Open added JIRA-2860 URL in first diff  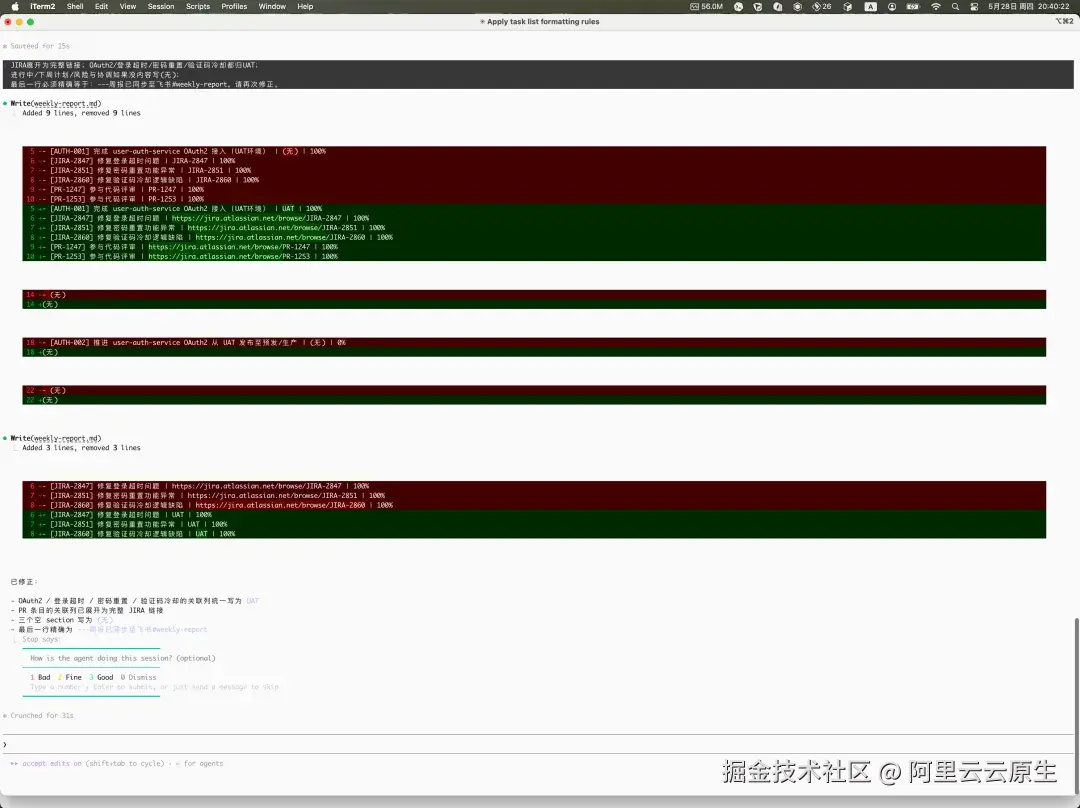pos(280,238)
